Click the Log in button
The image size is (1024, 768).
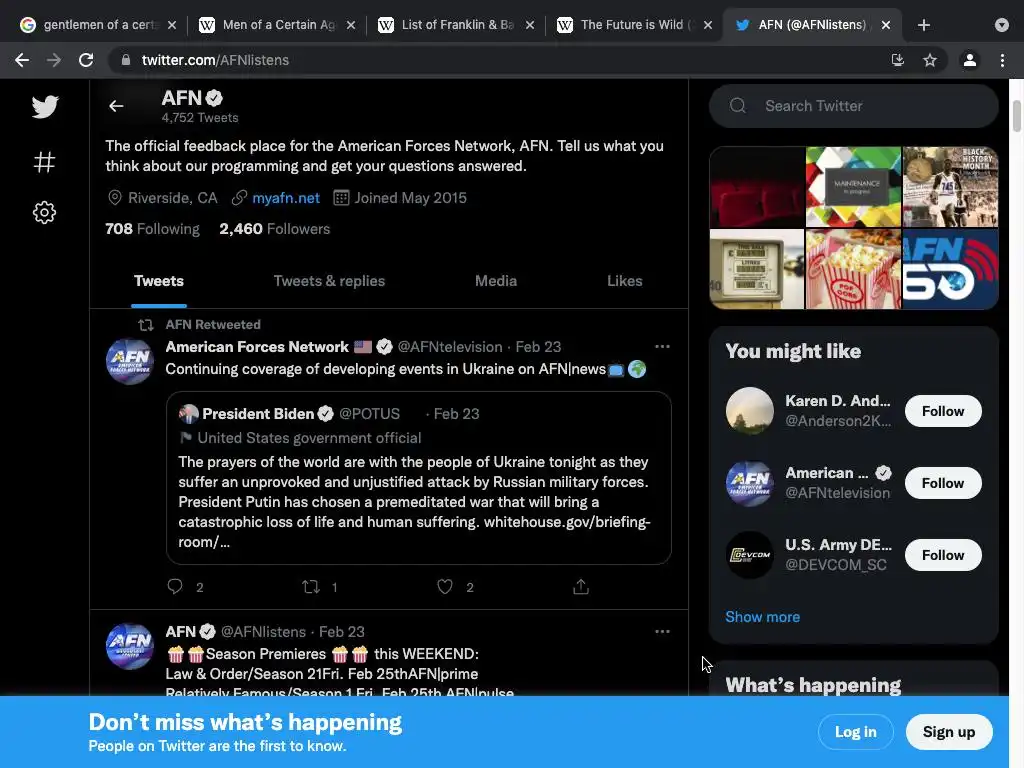[x=856, y=732]
